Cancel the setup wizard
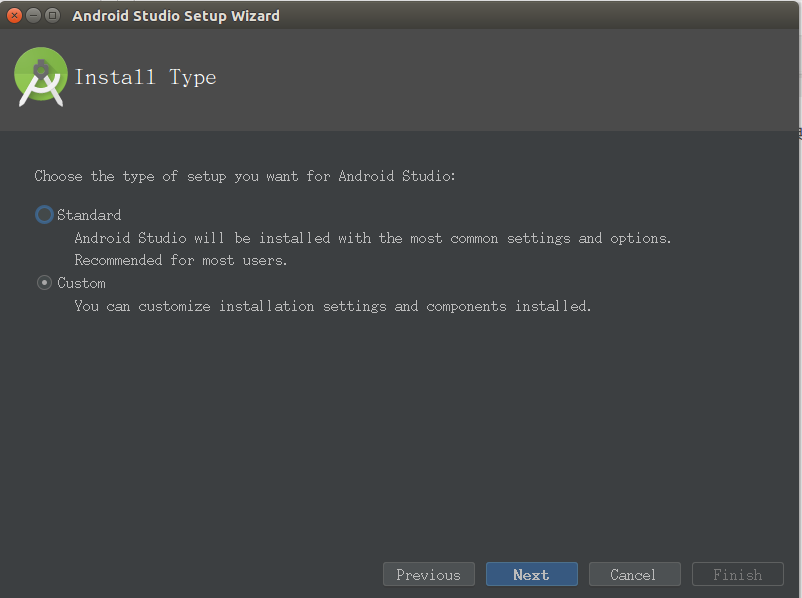This screenshot has height=598, width=802. click(x=634, y=574)
